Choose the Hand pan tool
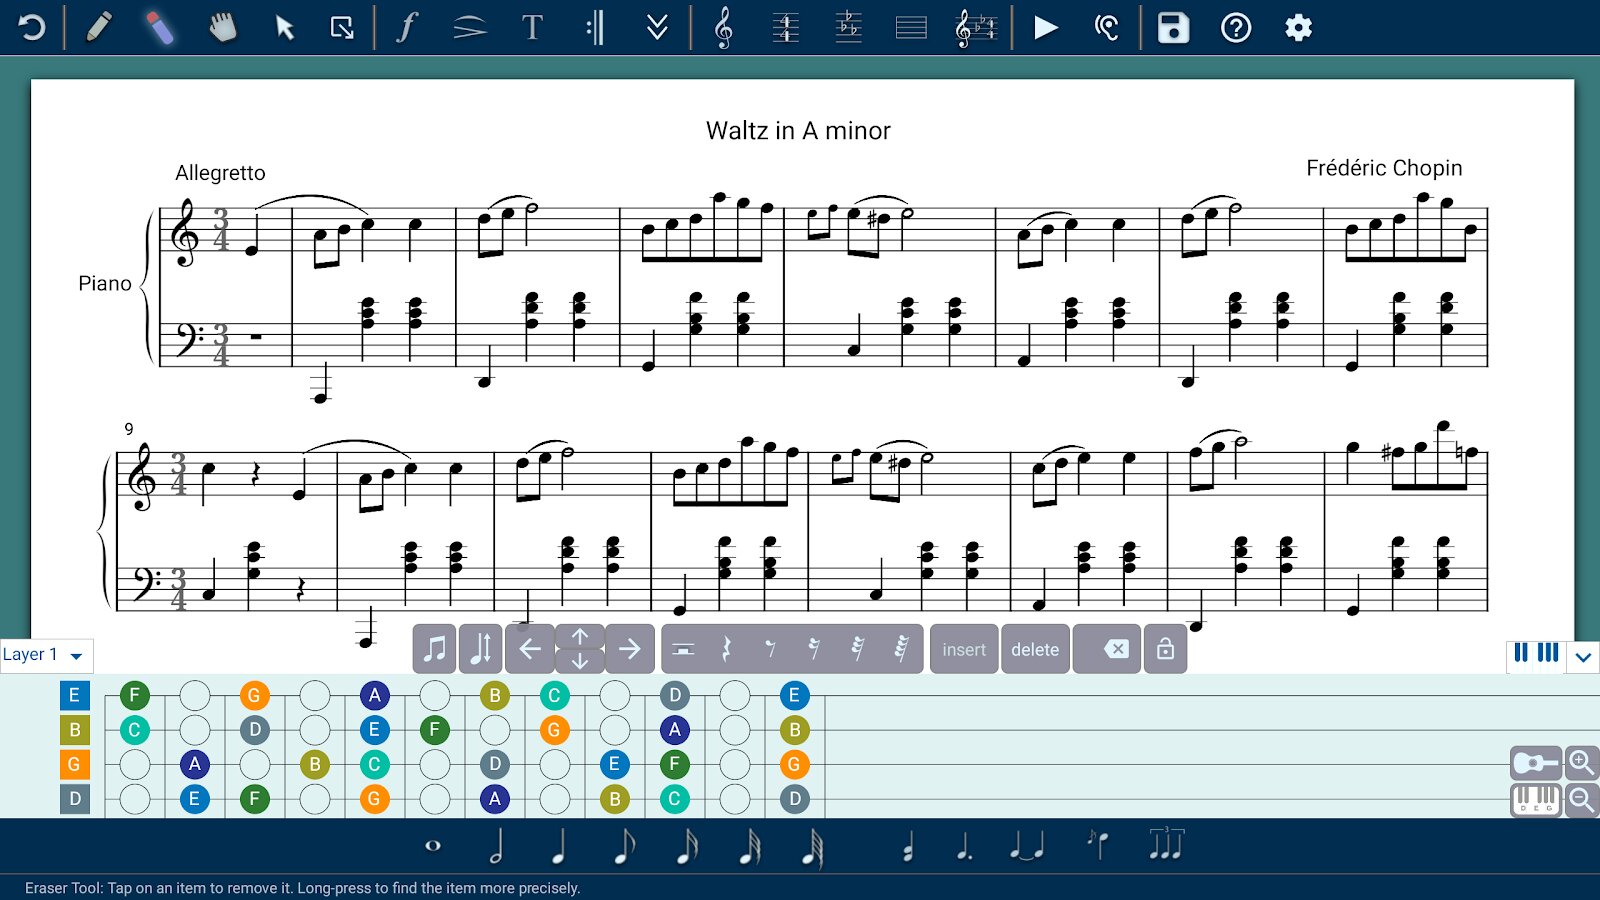Image resolution: width=1600 pixels, height=900 pixels. tap(222, 27)
